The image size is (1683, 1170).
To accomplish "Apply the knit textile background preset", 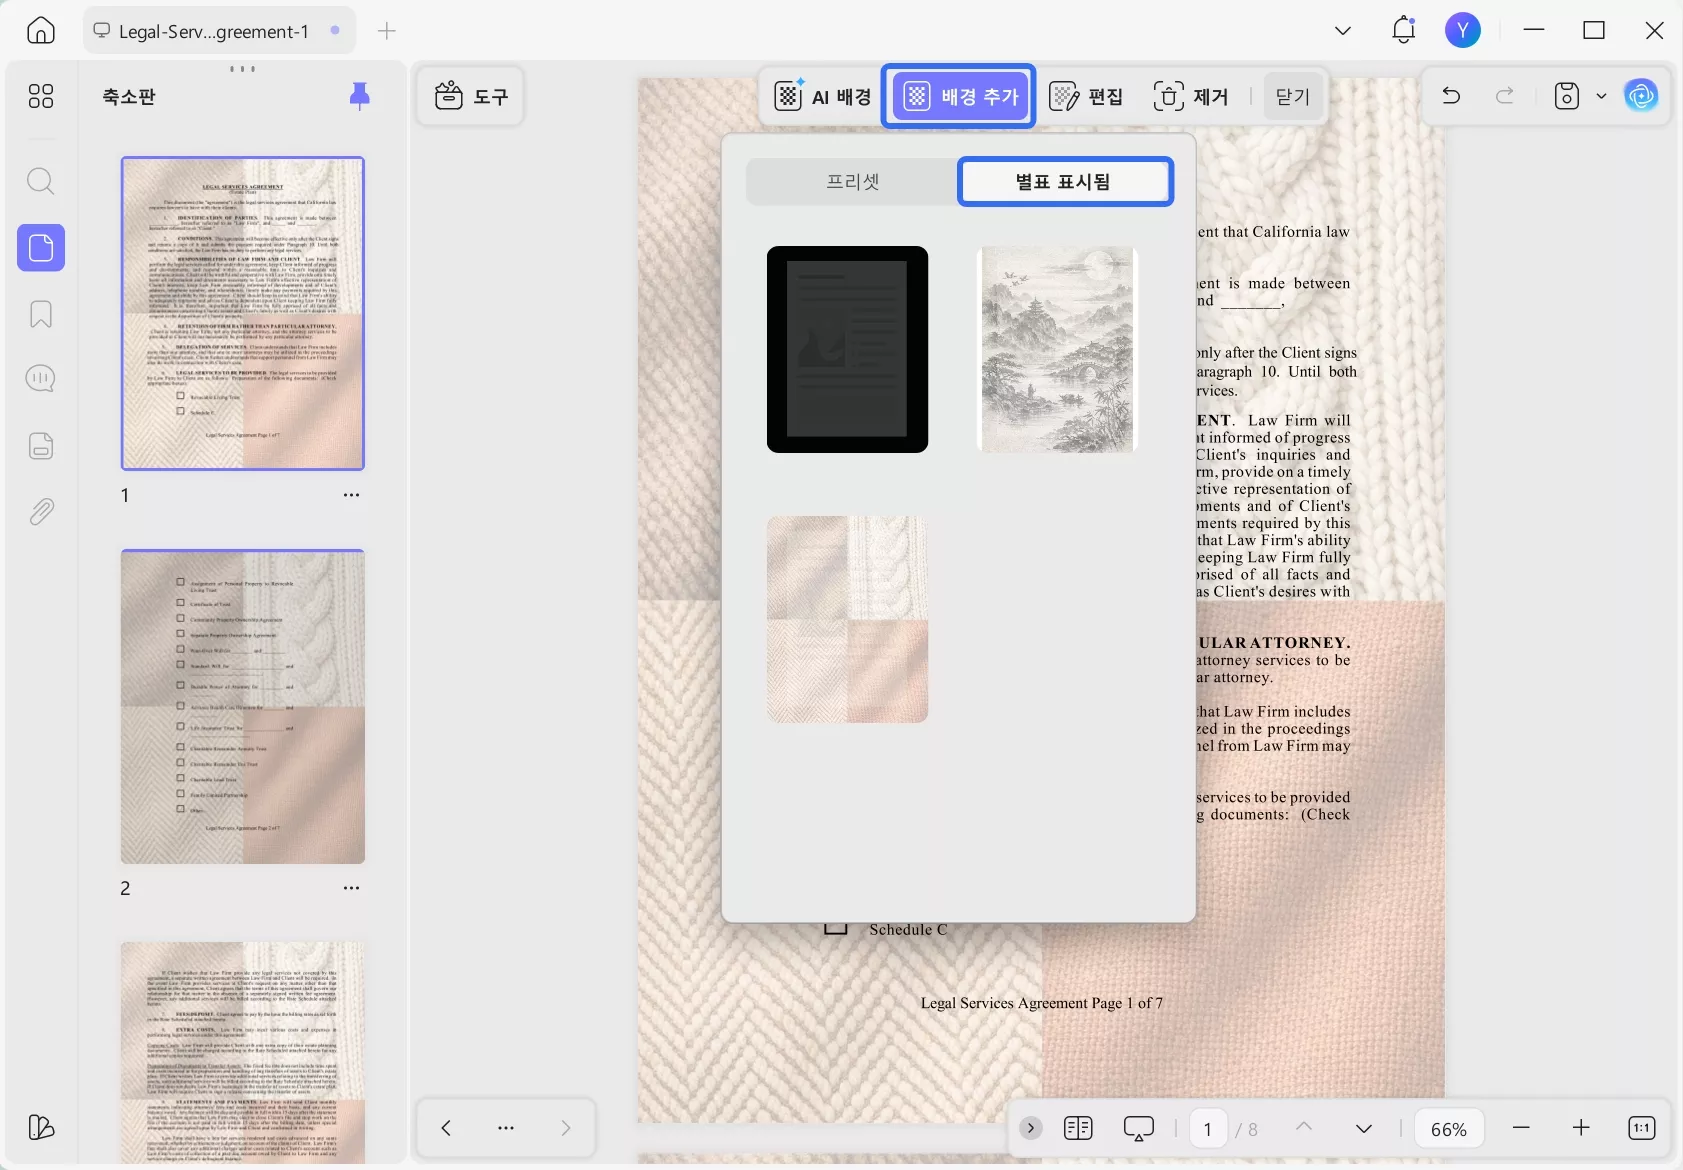I will tap(847, 619).
